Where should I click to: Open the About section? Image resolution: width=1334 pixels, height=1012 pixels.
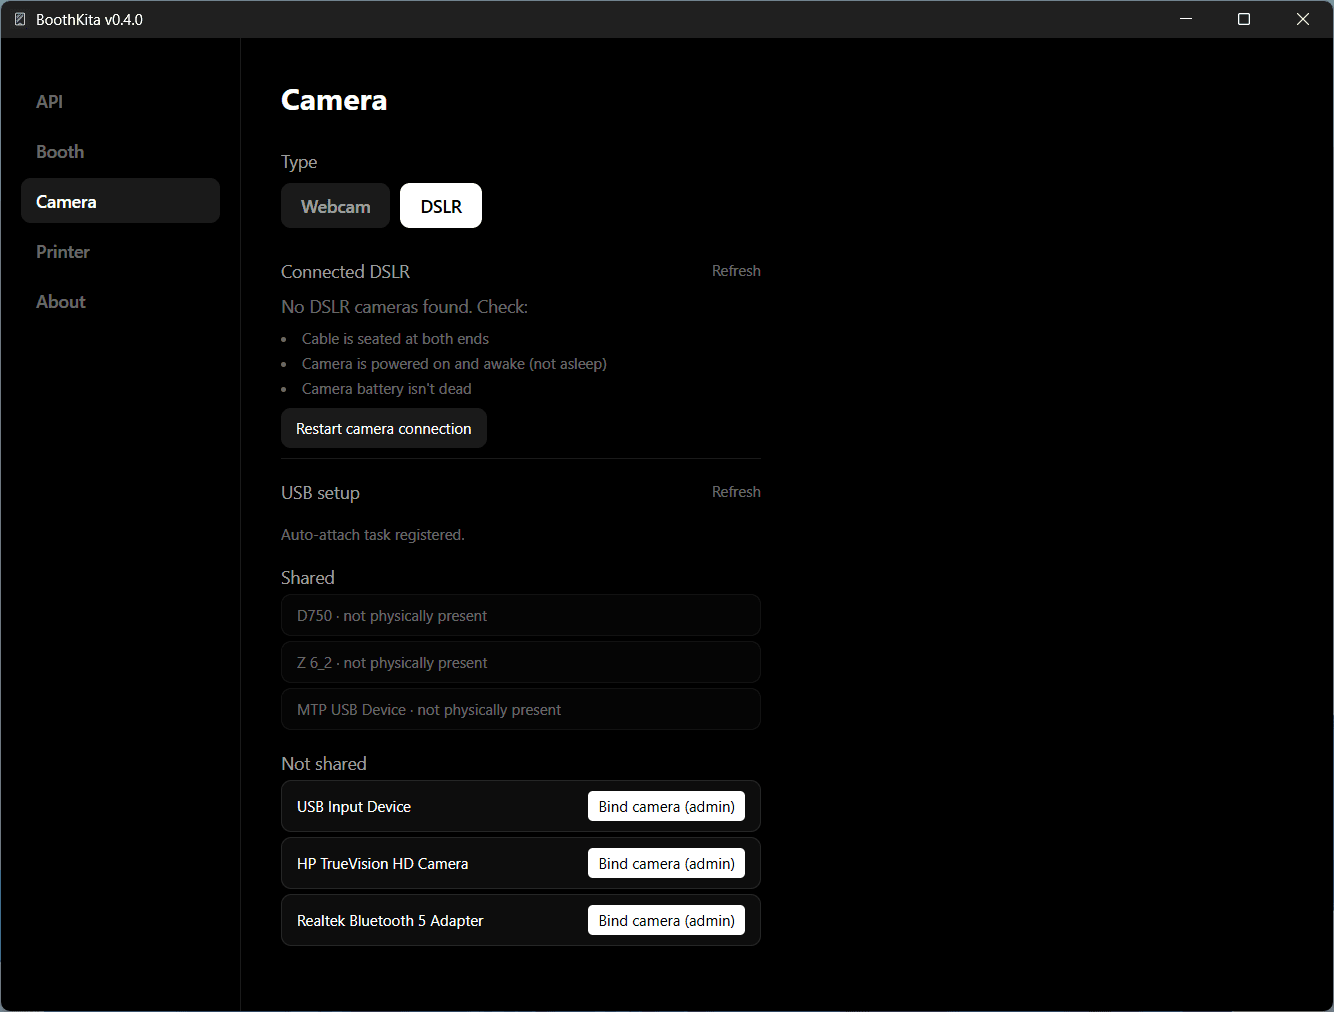120,301
